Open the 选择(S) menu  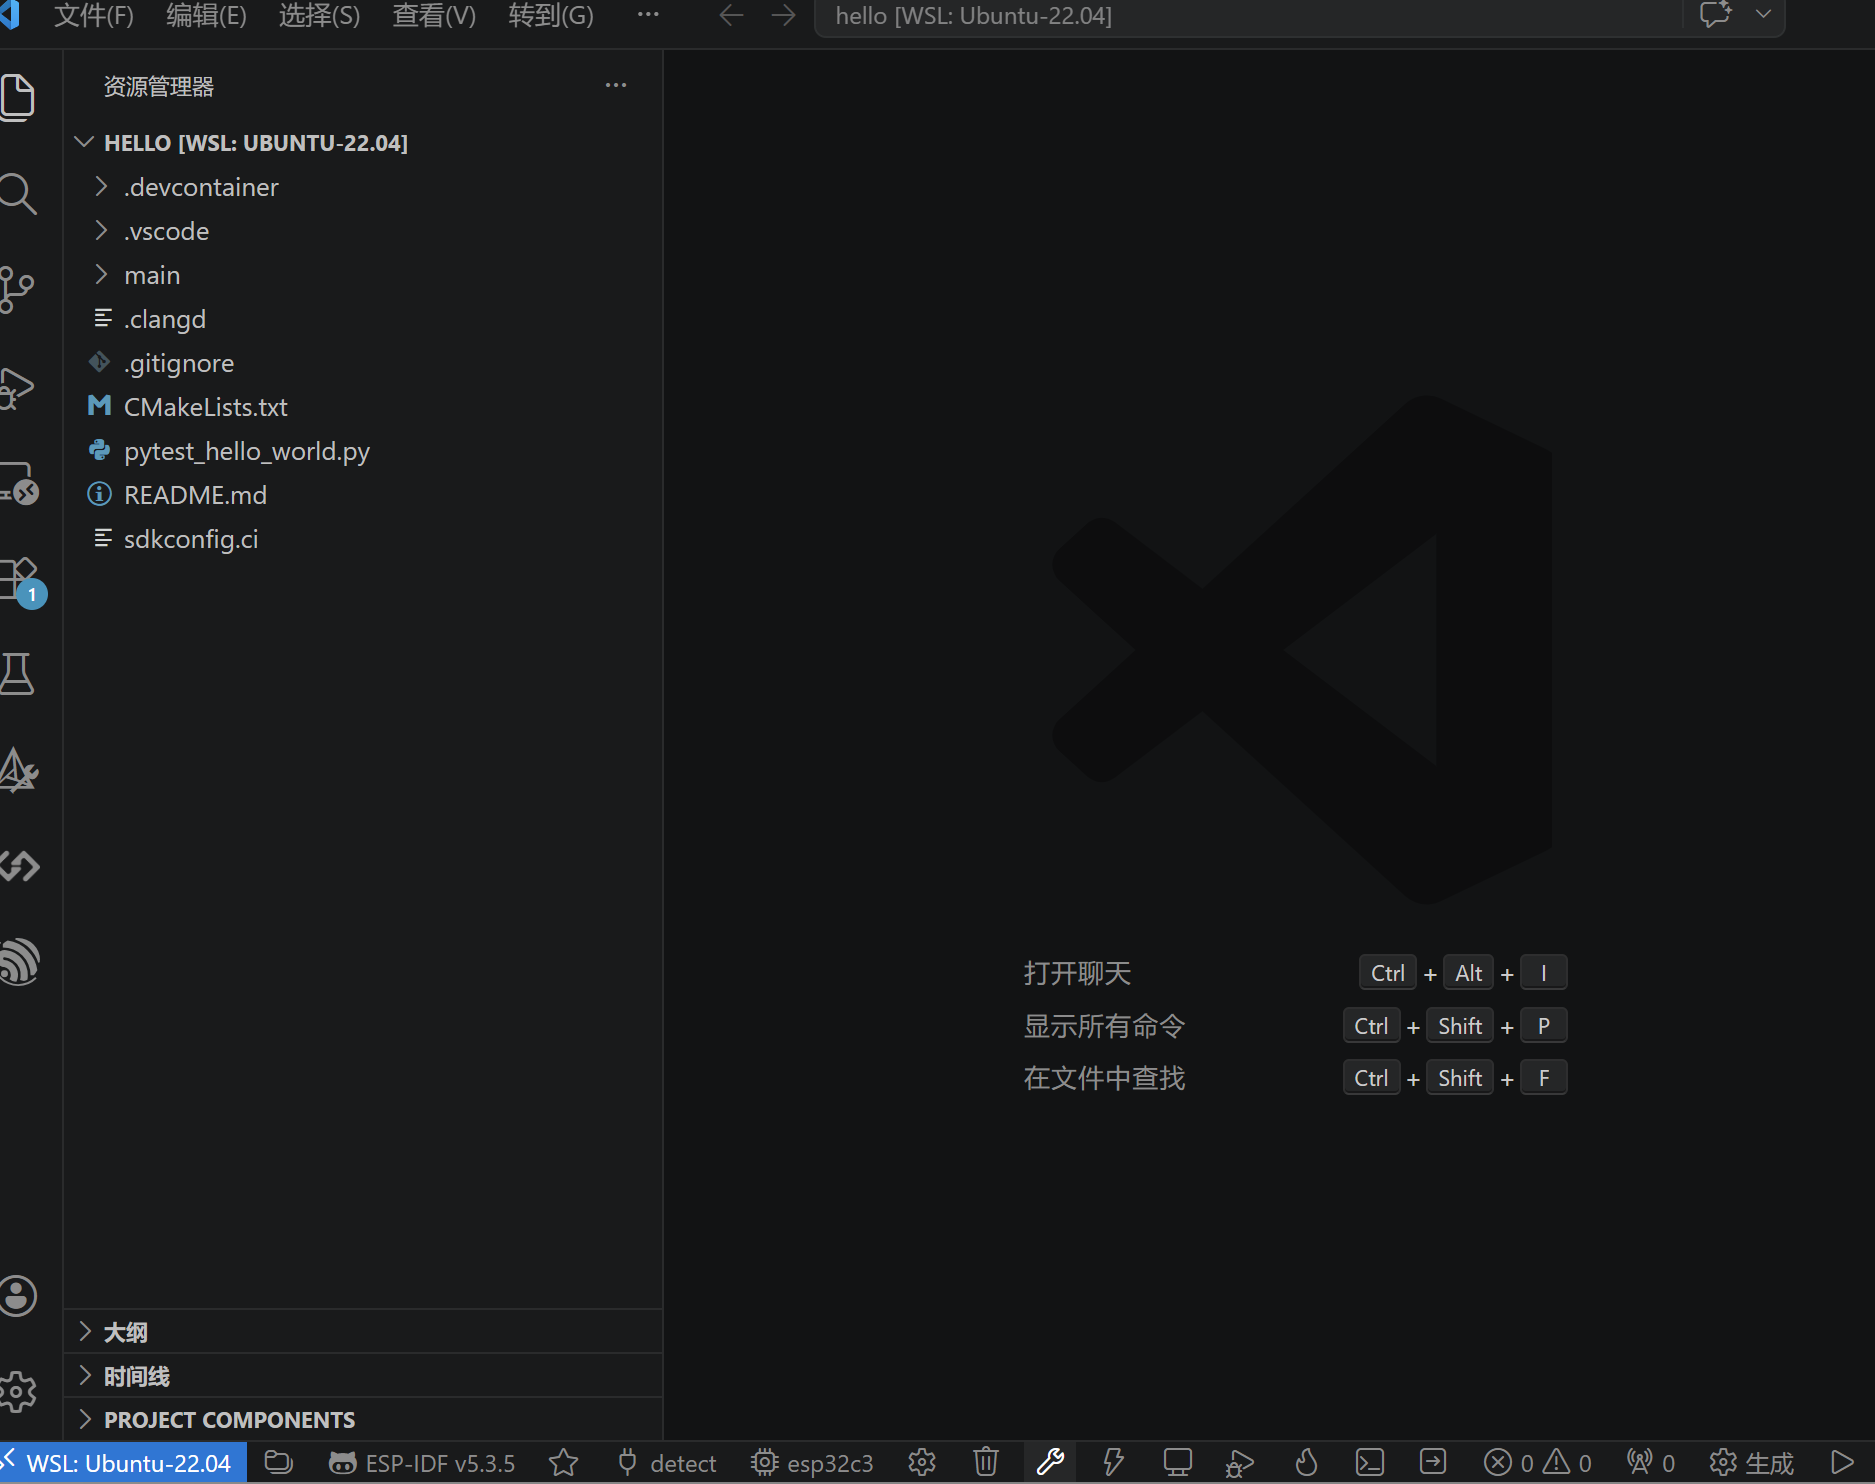coord(319,16)
